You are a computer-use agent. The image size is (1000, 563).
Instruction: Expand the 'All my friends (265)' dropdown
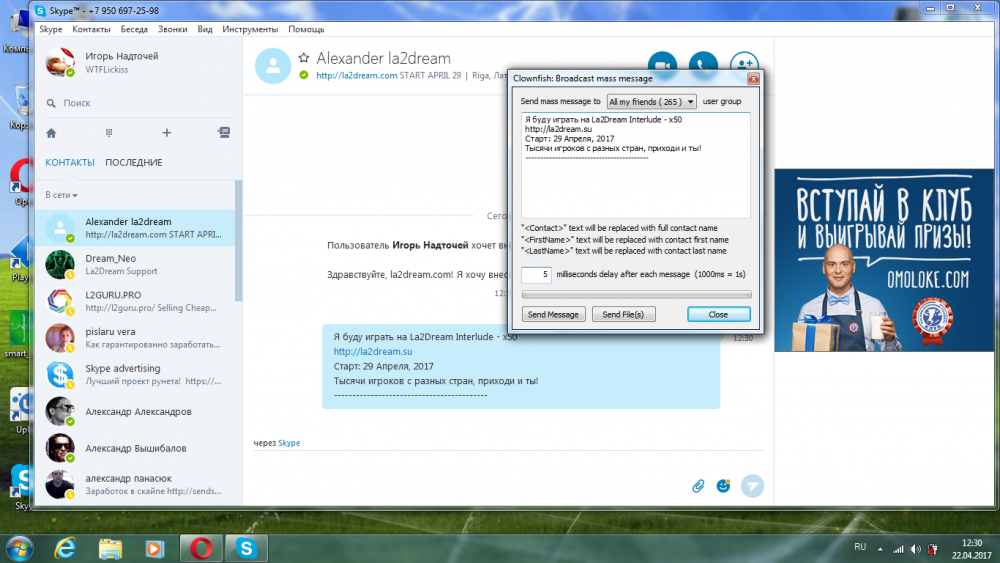tap(652, 102)
